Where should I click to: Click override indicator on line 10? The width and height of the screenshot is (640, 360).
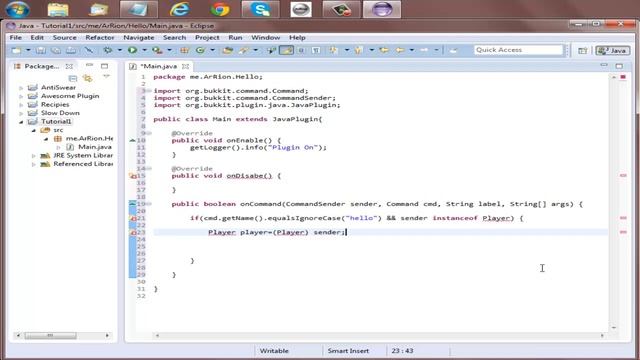click(132, 140)
